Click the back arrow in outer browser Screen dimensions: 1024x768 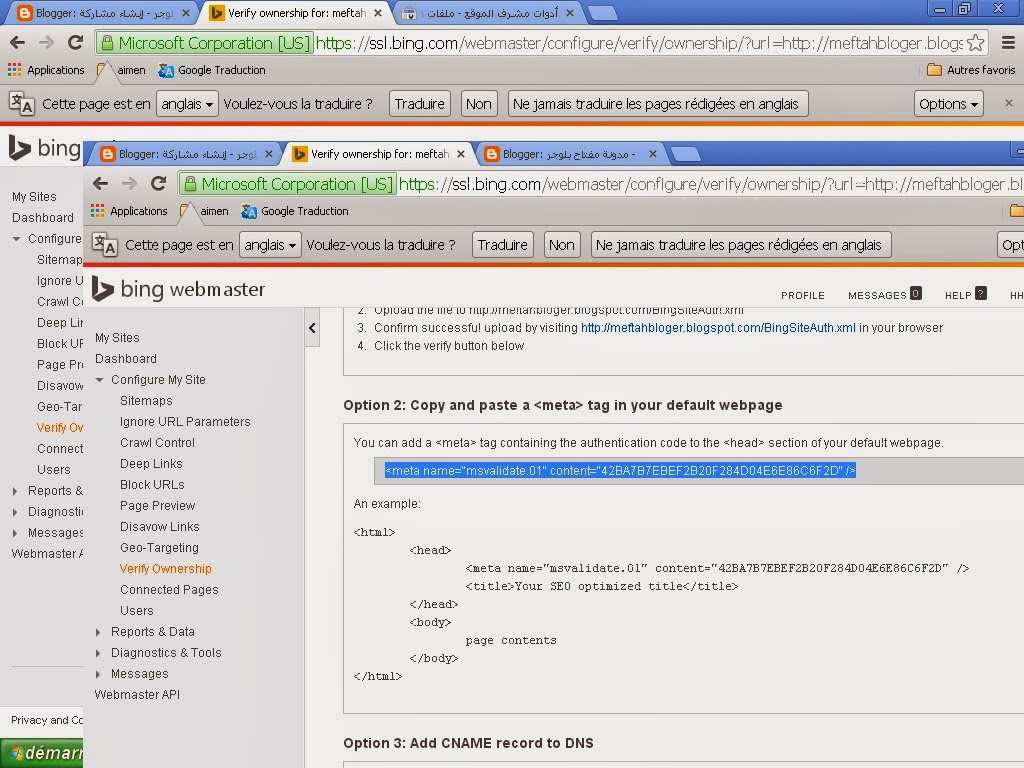click(18, 43)
